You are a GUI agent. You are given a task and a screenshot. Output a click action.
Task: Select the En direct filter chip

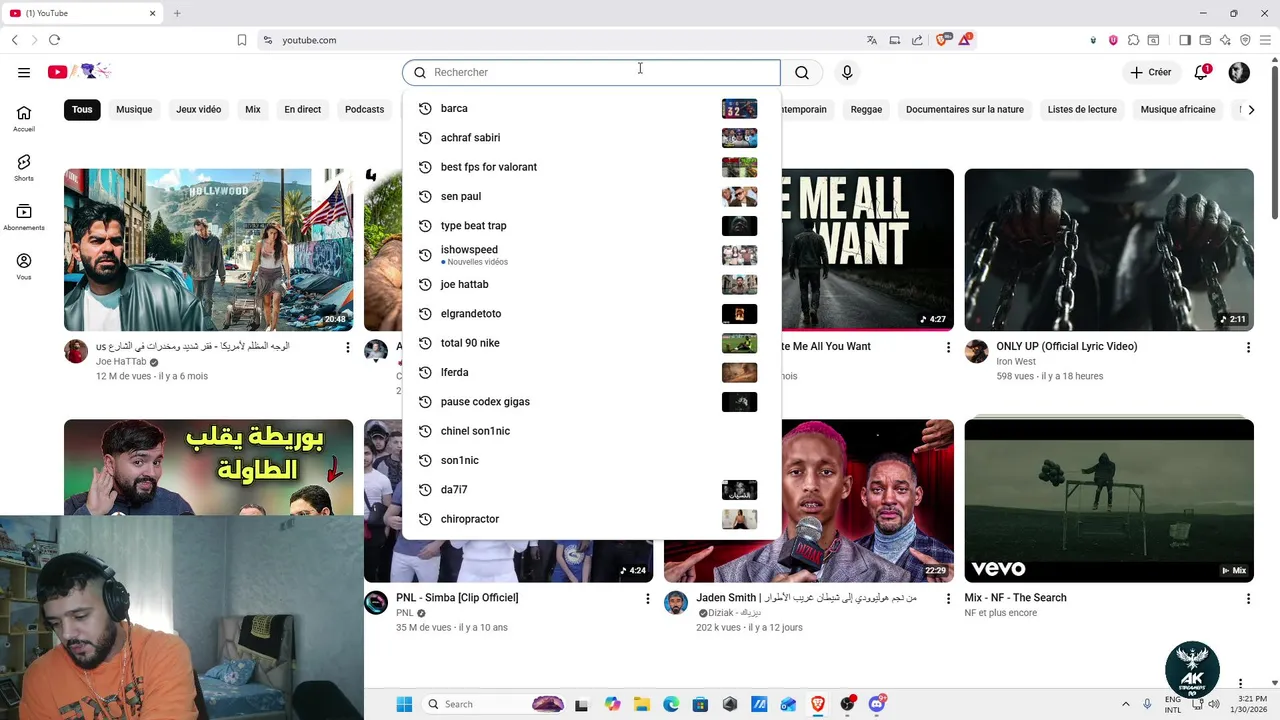302,109
